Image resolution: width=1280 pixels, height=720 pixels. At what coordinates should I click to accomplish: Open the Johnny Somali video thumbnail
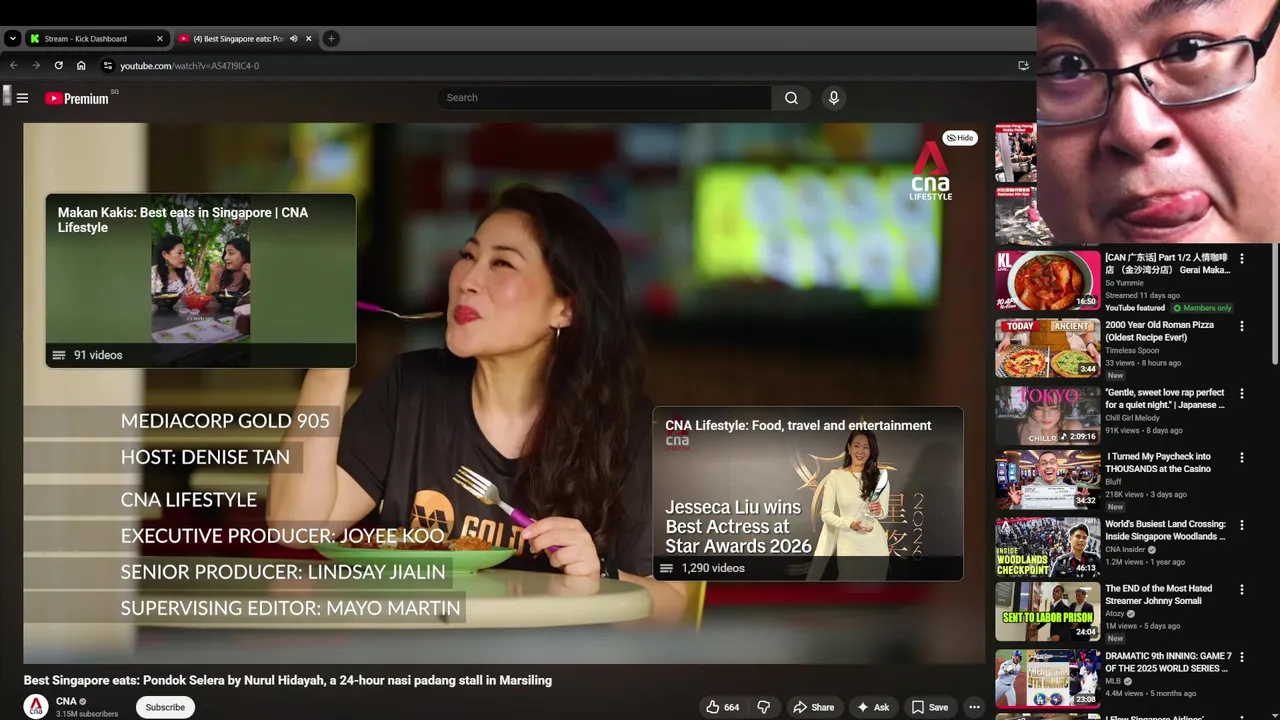tap(1047, 612)
